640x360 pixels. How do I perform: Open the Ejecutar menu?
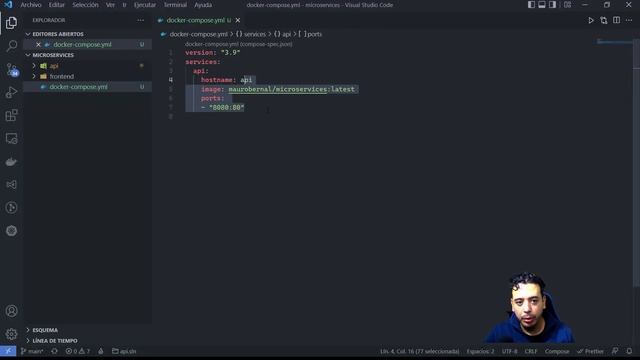(145, 5)
